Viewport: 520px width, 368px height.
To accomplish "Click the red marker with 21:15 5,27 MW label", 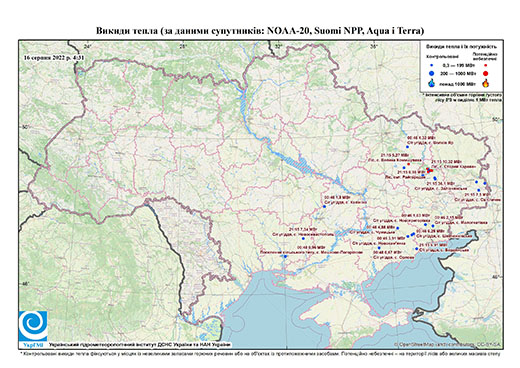I will [408, 164].
